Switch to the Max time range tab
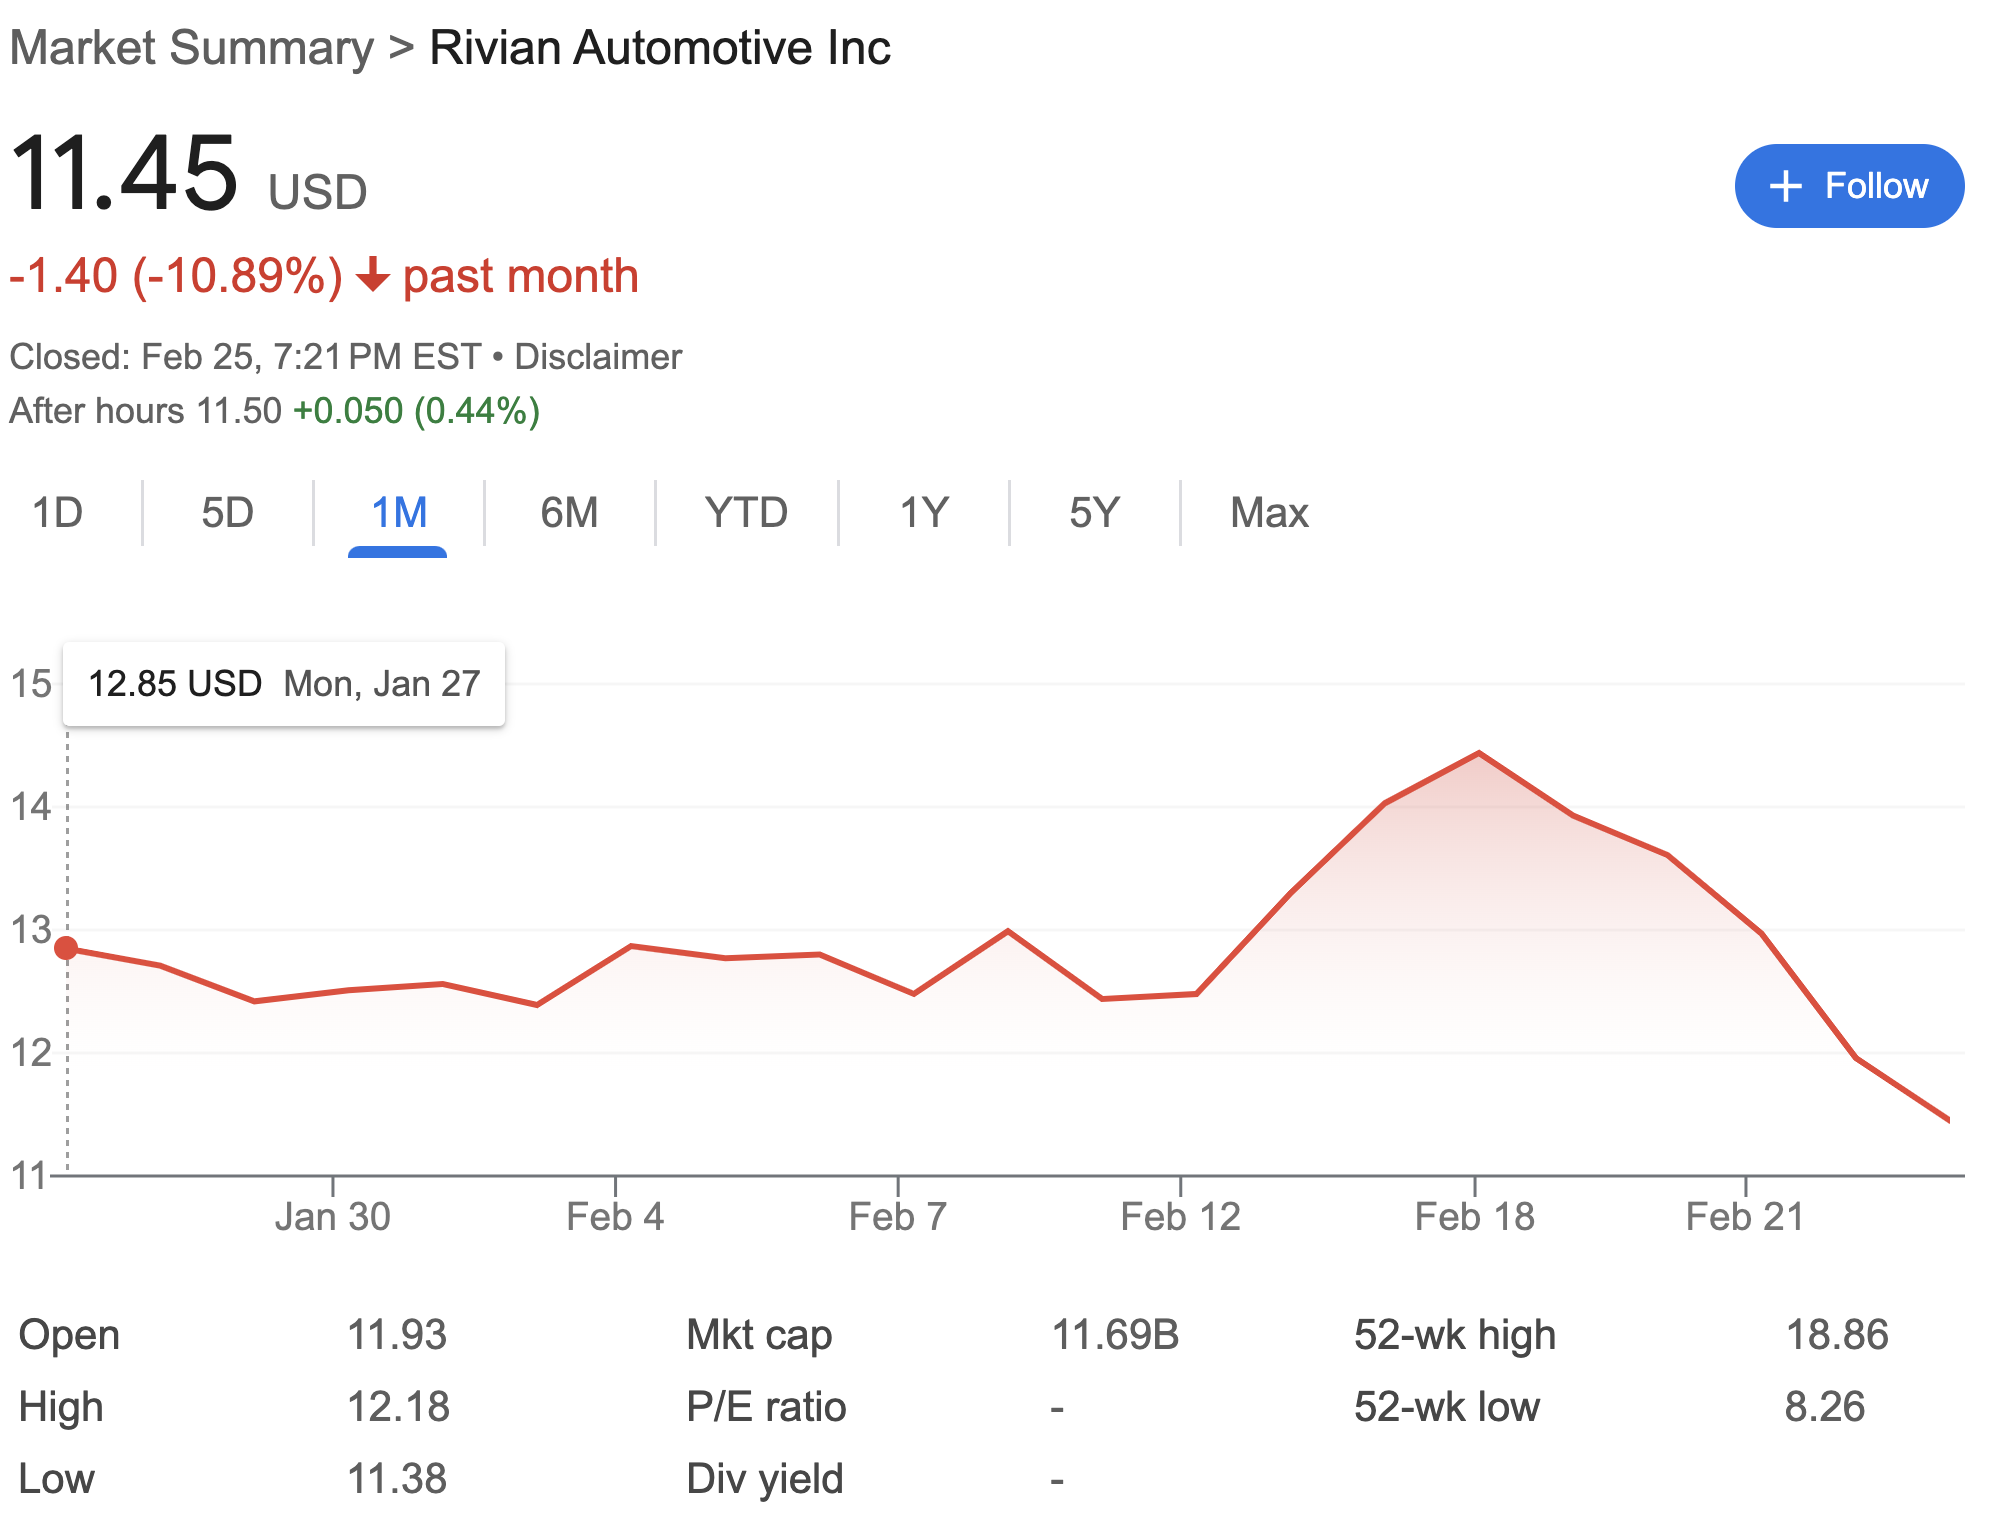This screenshot has height=1513, width=2014. 1269,513
